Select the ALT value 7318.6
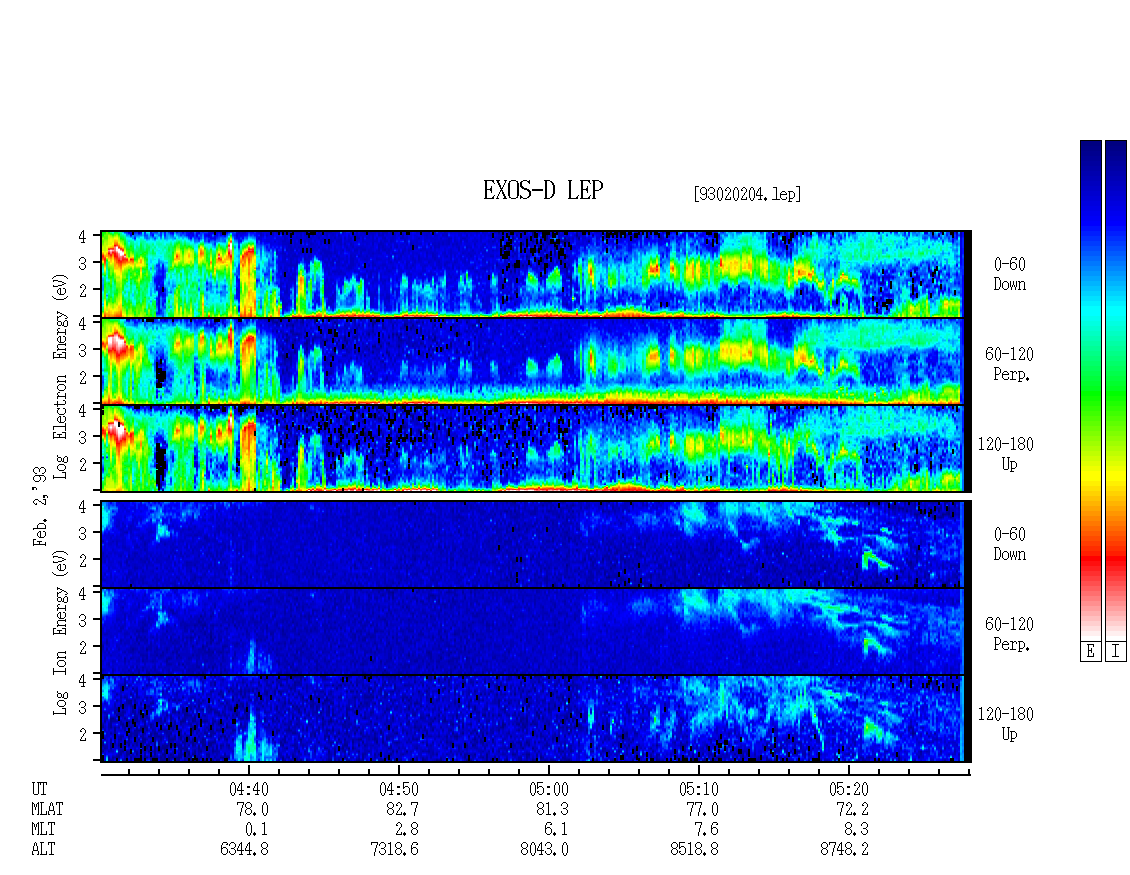This screenshot has width=1130, height=875. coord(394,850)
